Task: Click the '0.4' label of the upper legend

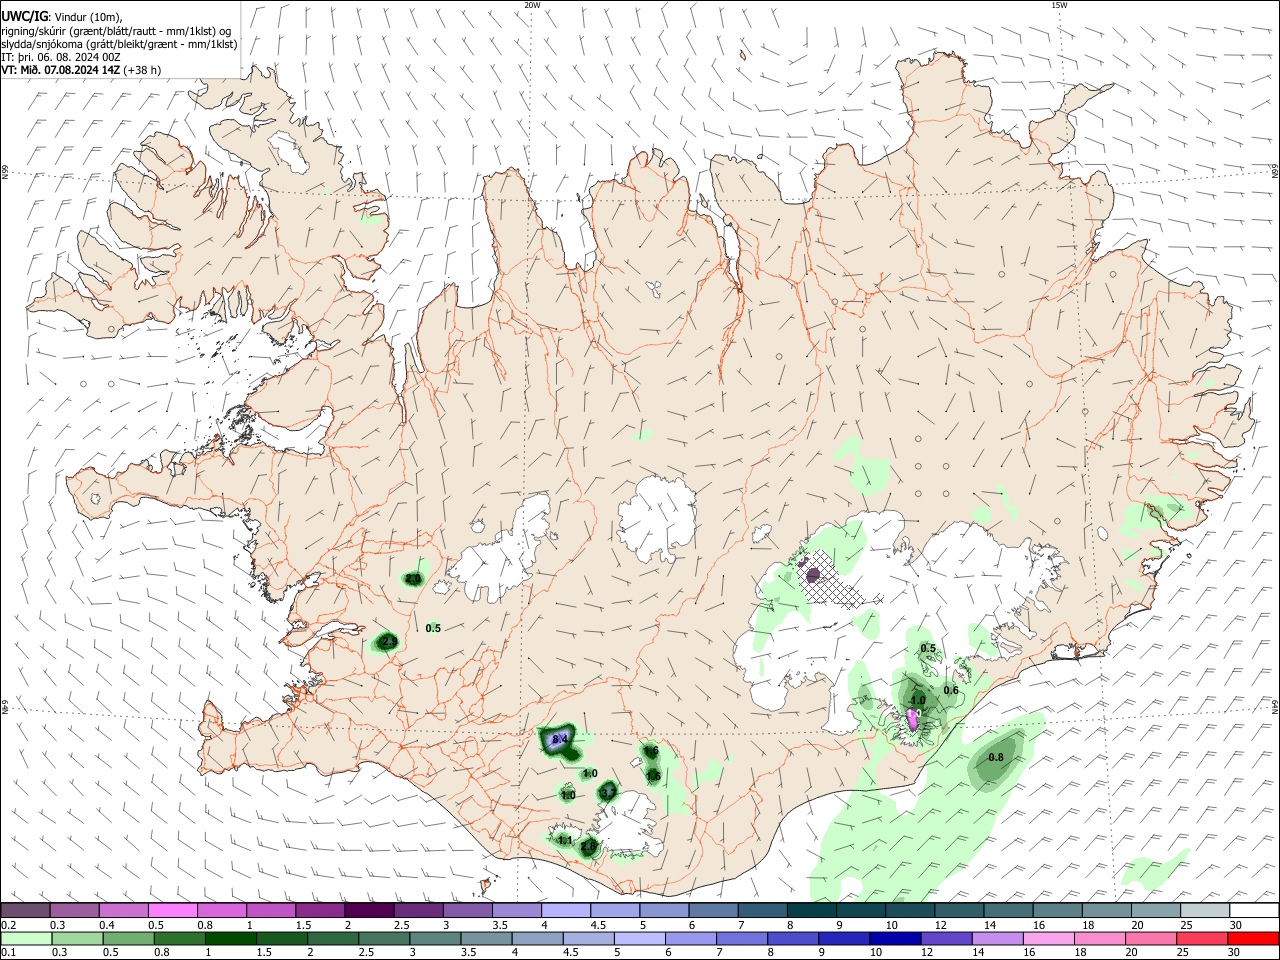Action: (x=107, y=925)
